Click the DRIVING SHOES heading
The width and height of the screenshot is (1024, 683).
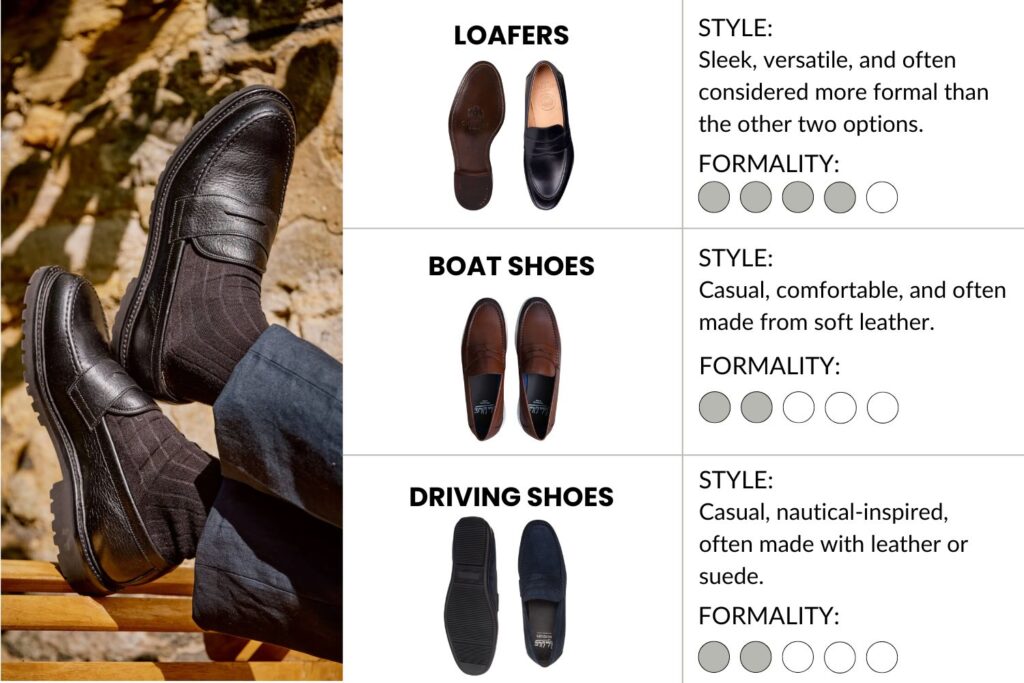point(511,497)
